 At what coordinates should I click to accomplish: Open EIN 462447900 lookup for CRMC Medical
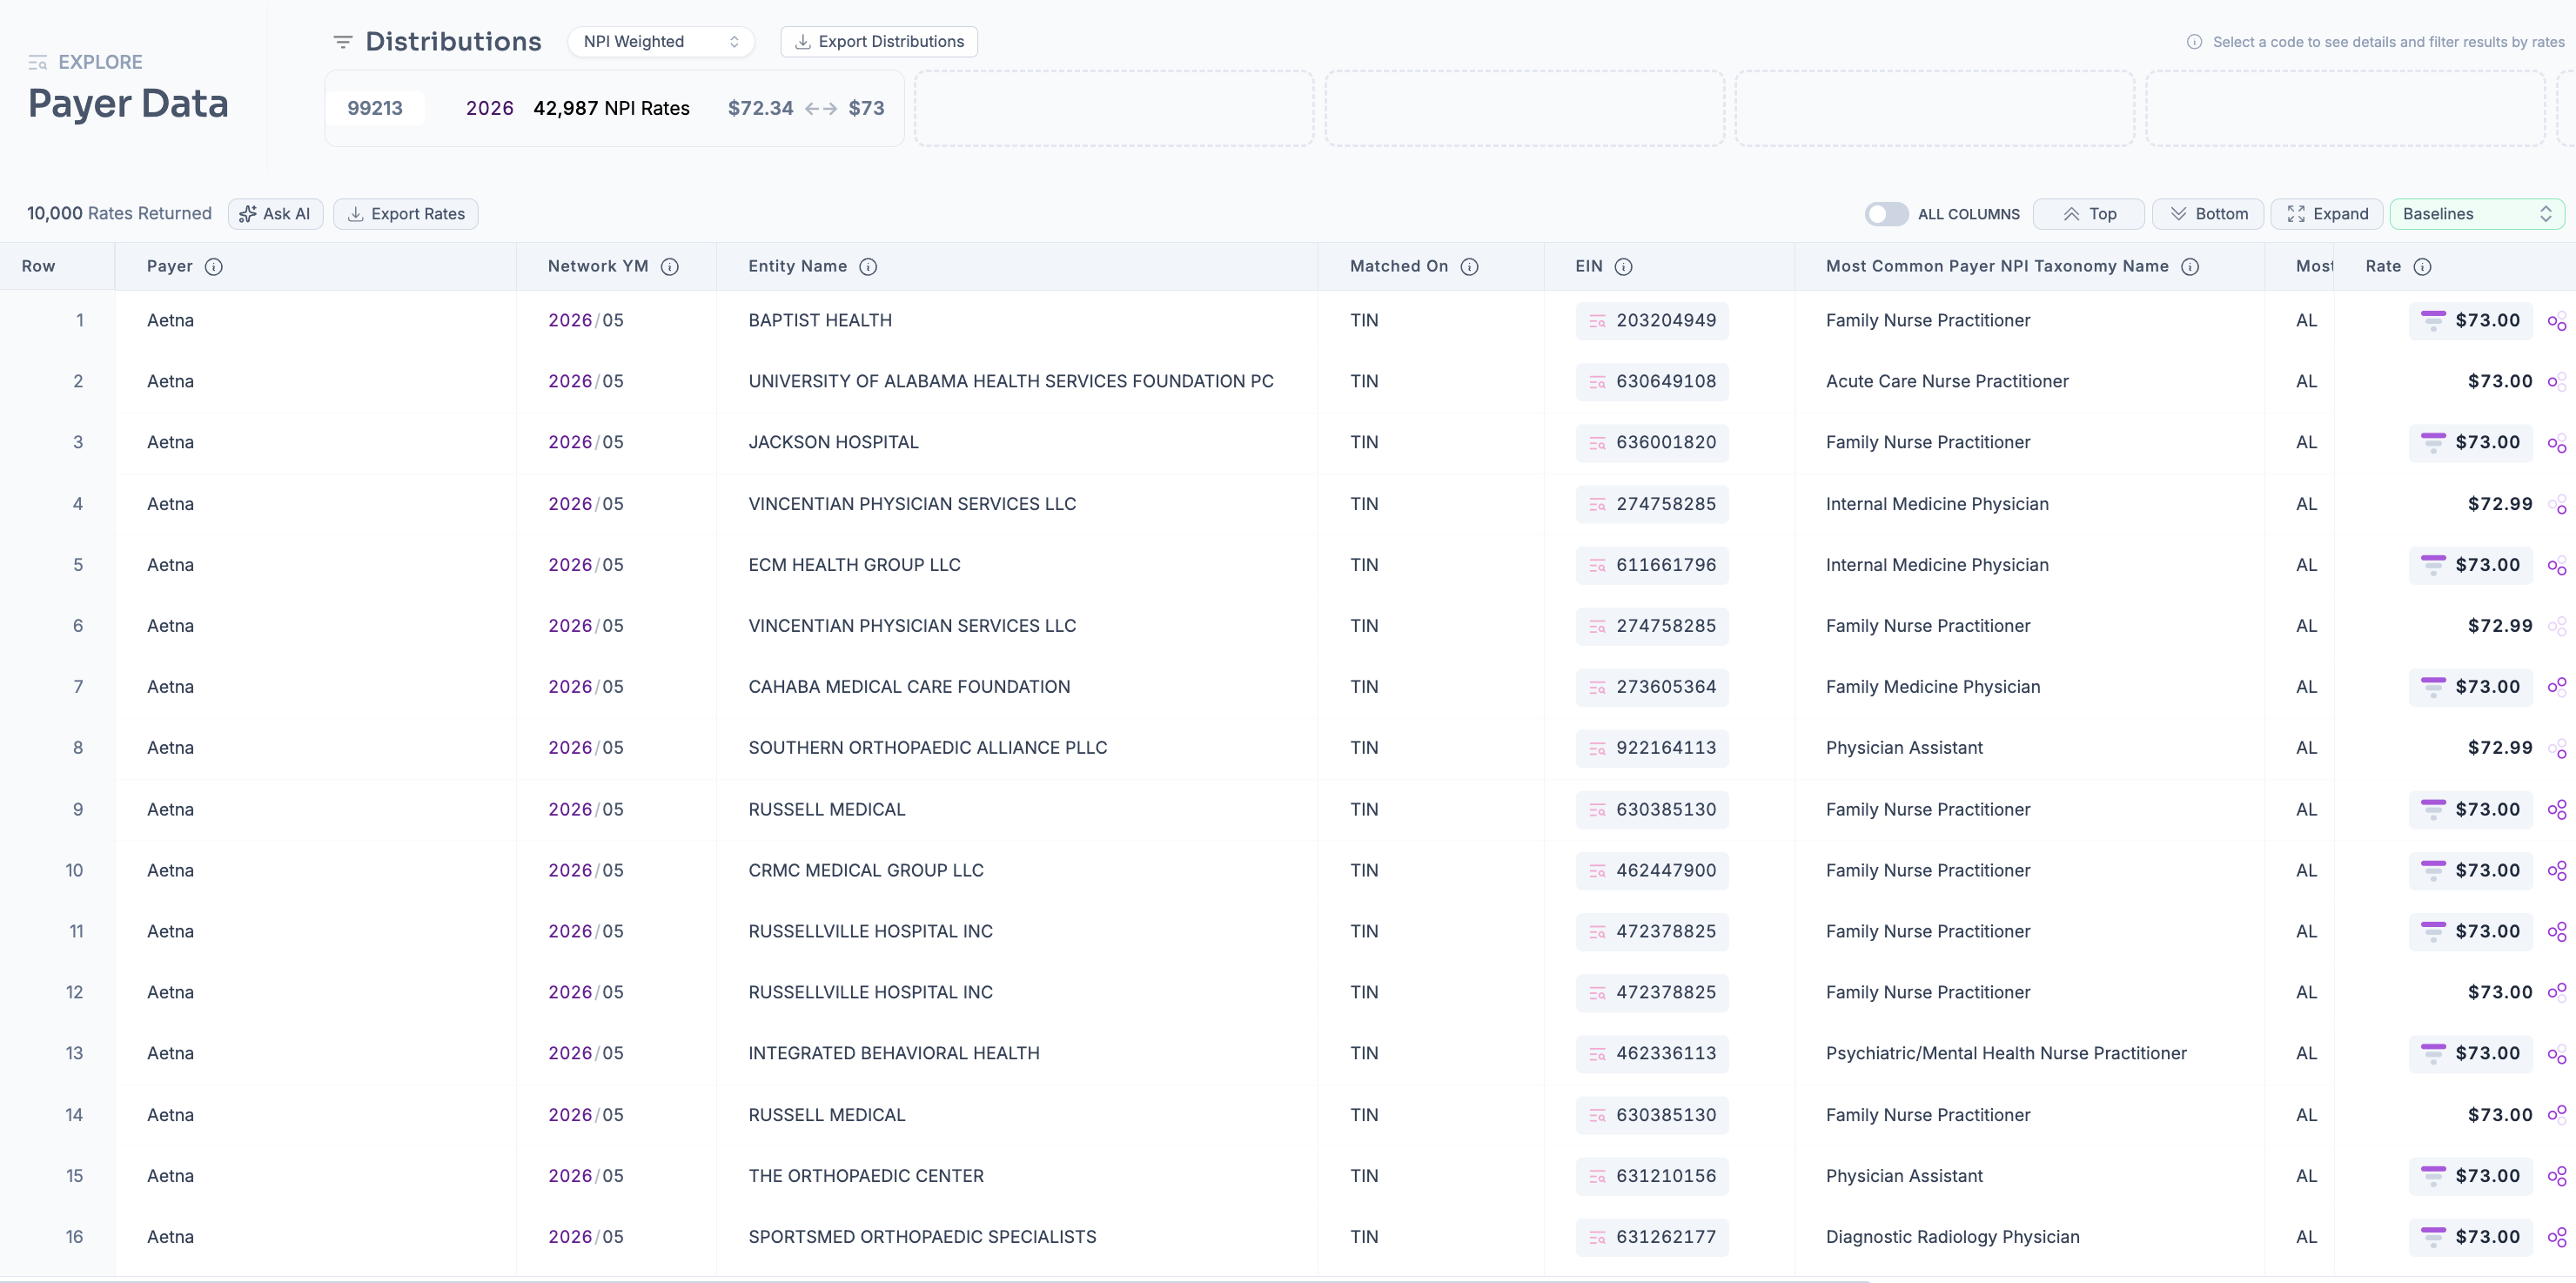(x=1652, y=871)
